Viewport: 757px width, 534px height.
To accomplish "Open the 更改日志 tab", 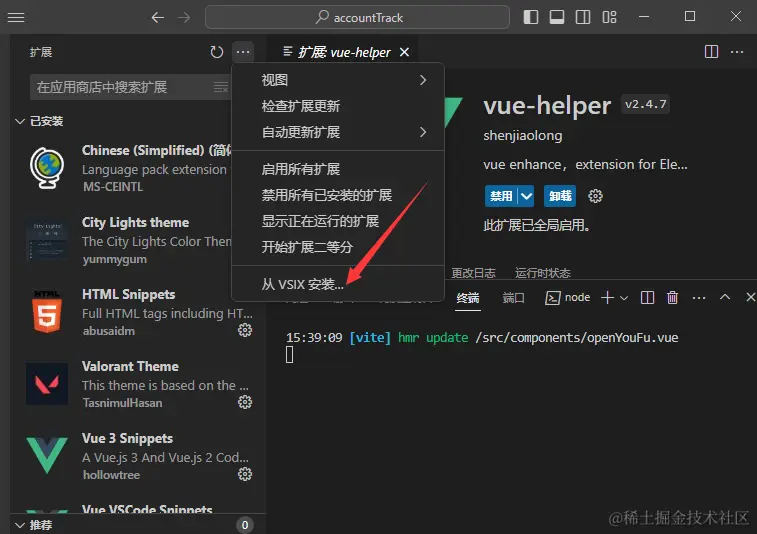I will click(x=473, y=273).
